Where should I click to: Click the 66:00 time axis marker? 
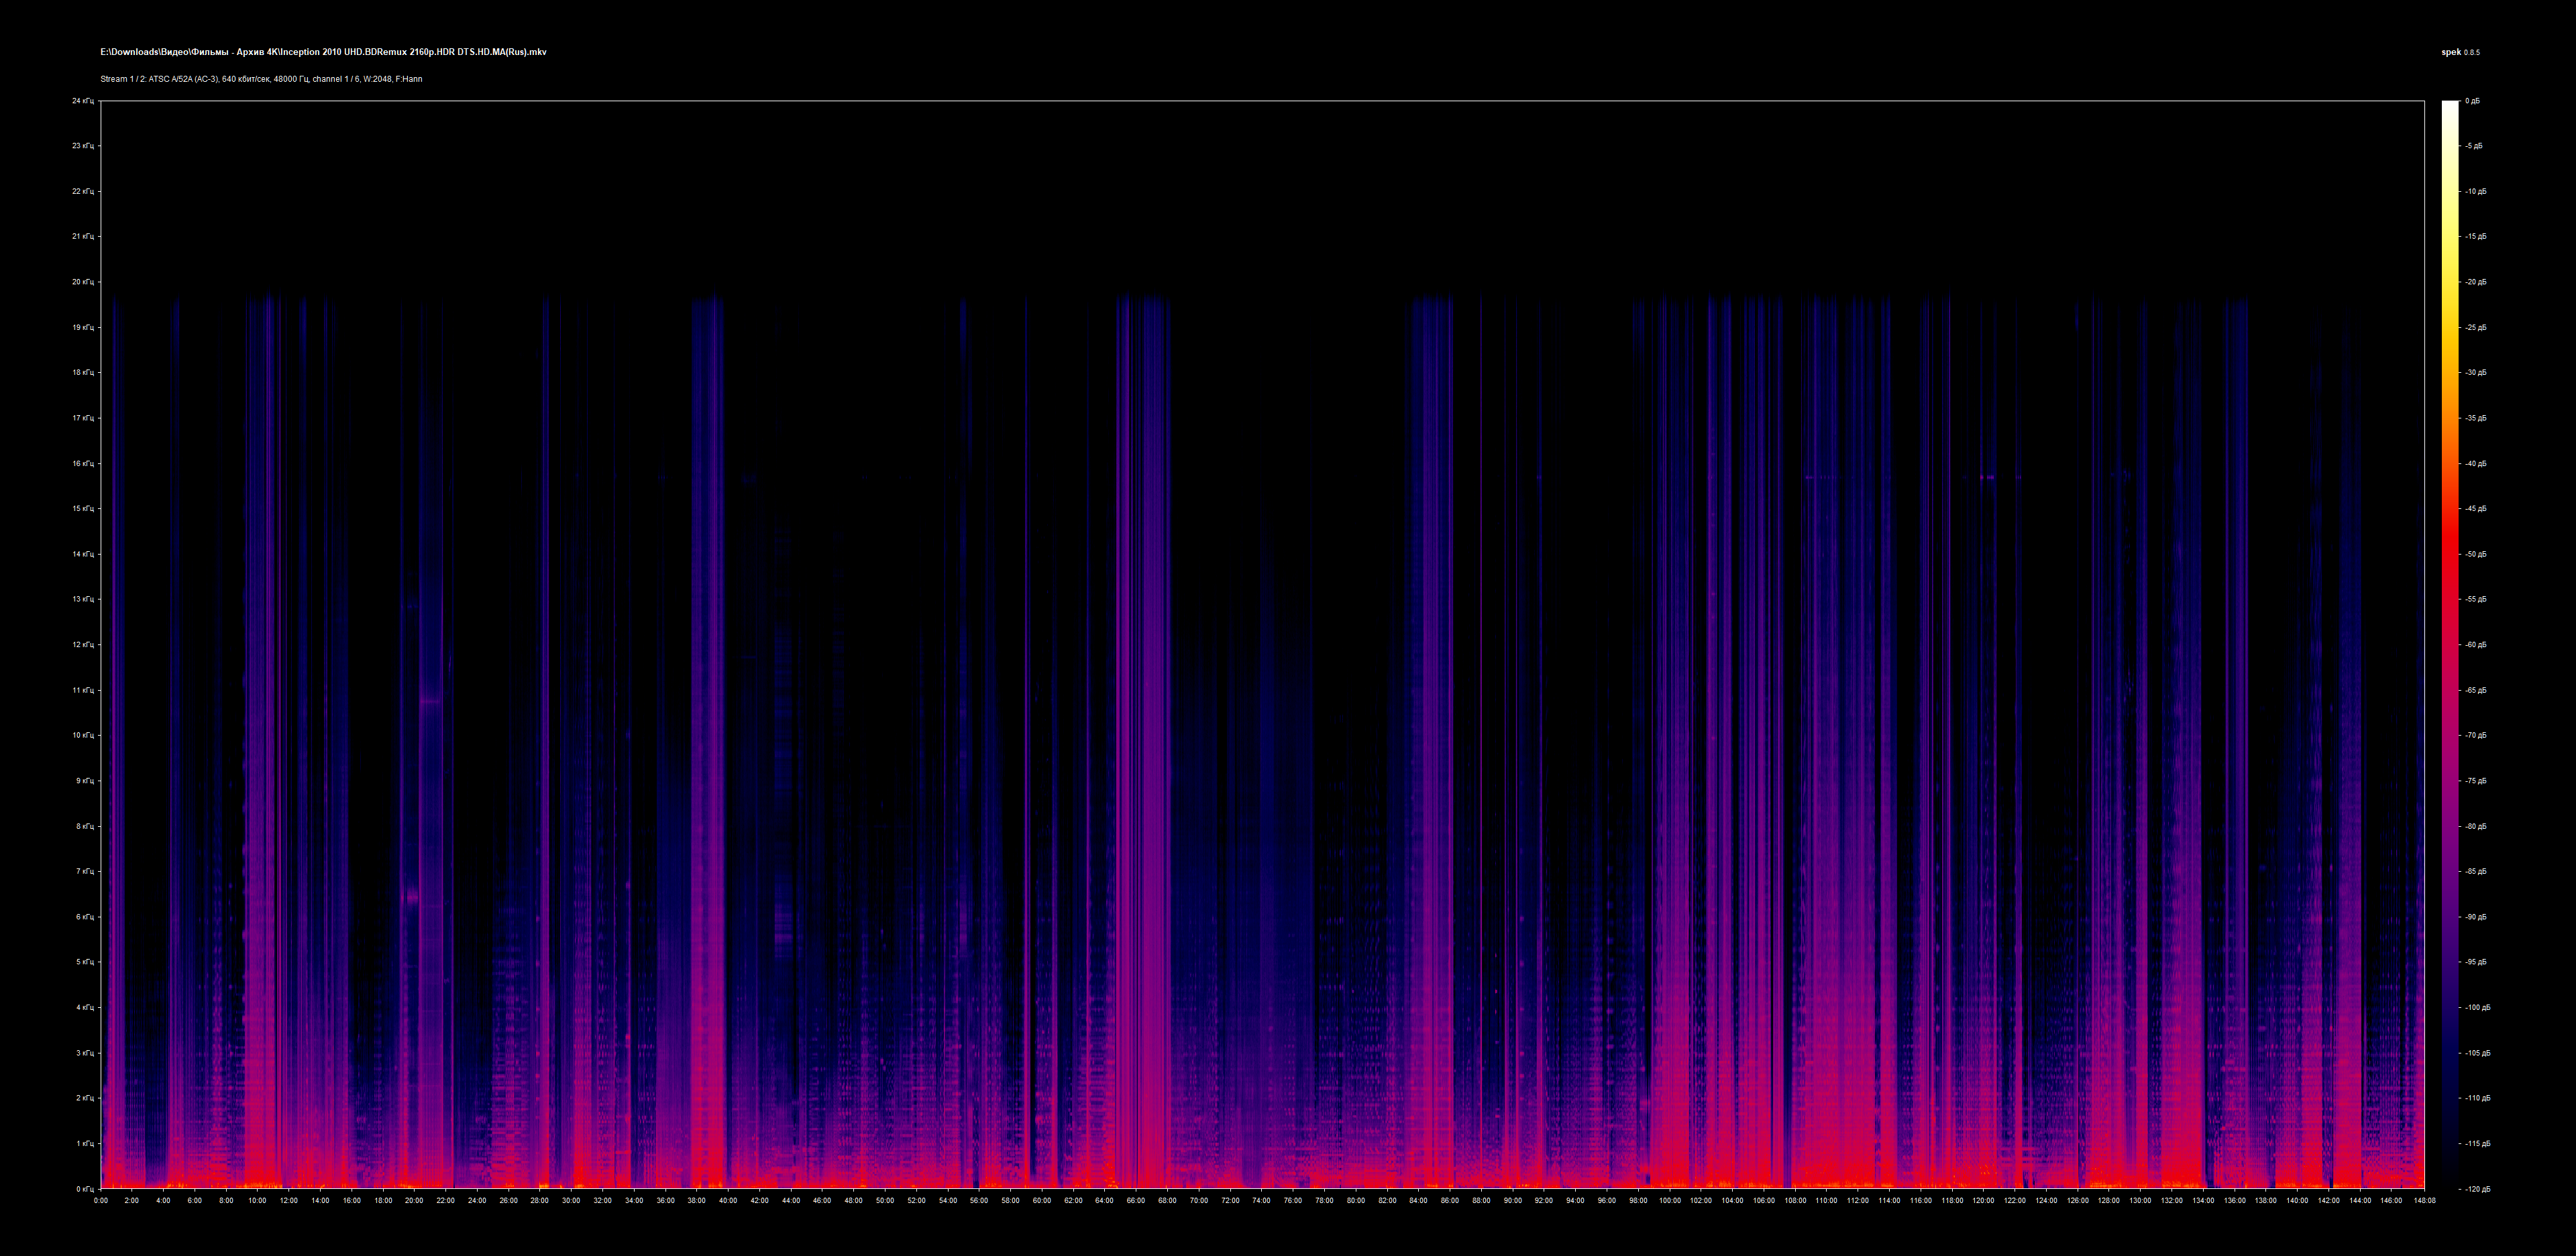(1136, 1200)
